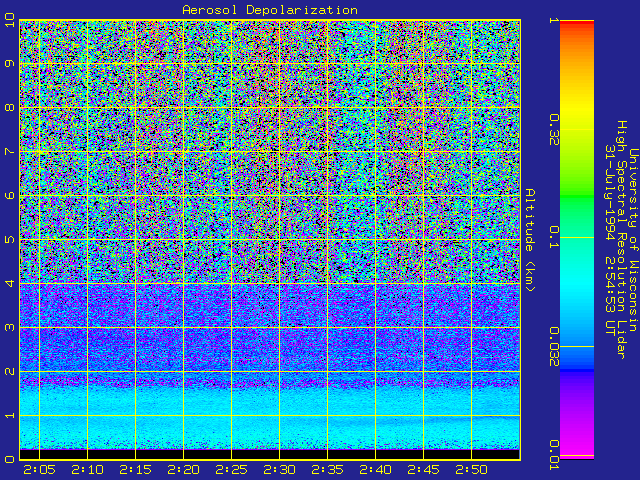Click the '31-July-1994 2:54:53 UT' timestamp
The height and width of the screenshot is (480, 640).
[609, 240]
